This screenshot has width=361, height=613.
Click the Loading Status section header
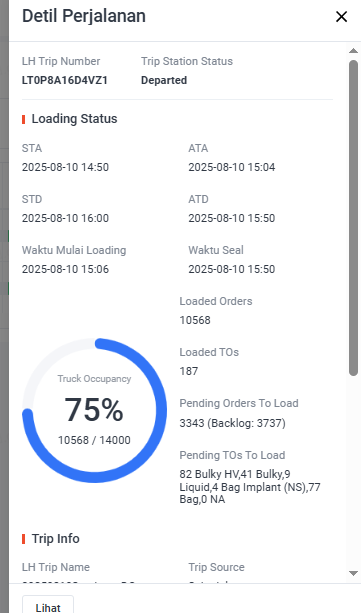point(74,119)
